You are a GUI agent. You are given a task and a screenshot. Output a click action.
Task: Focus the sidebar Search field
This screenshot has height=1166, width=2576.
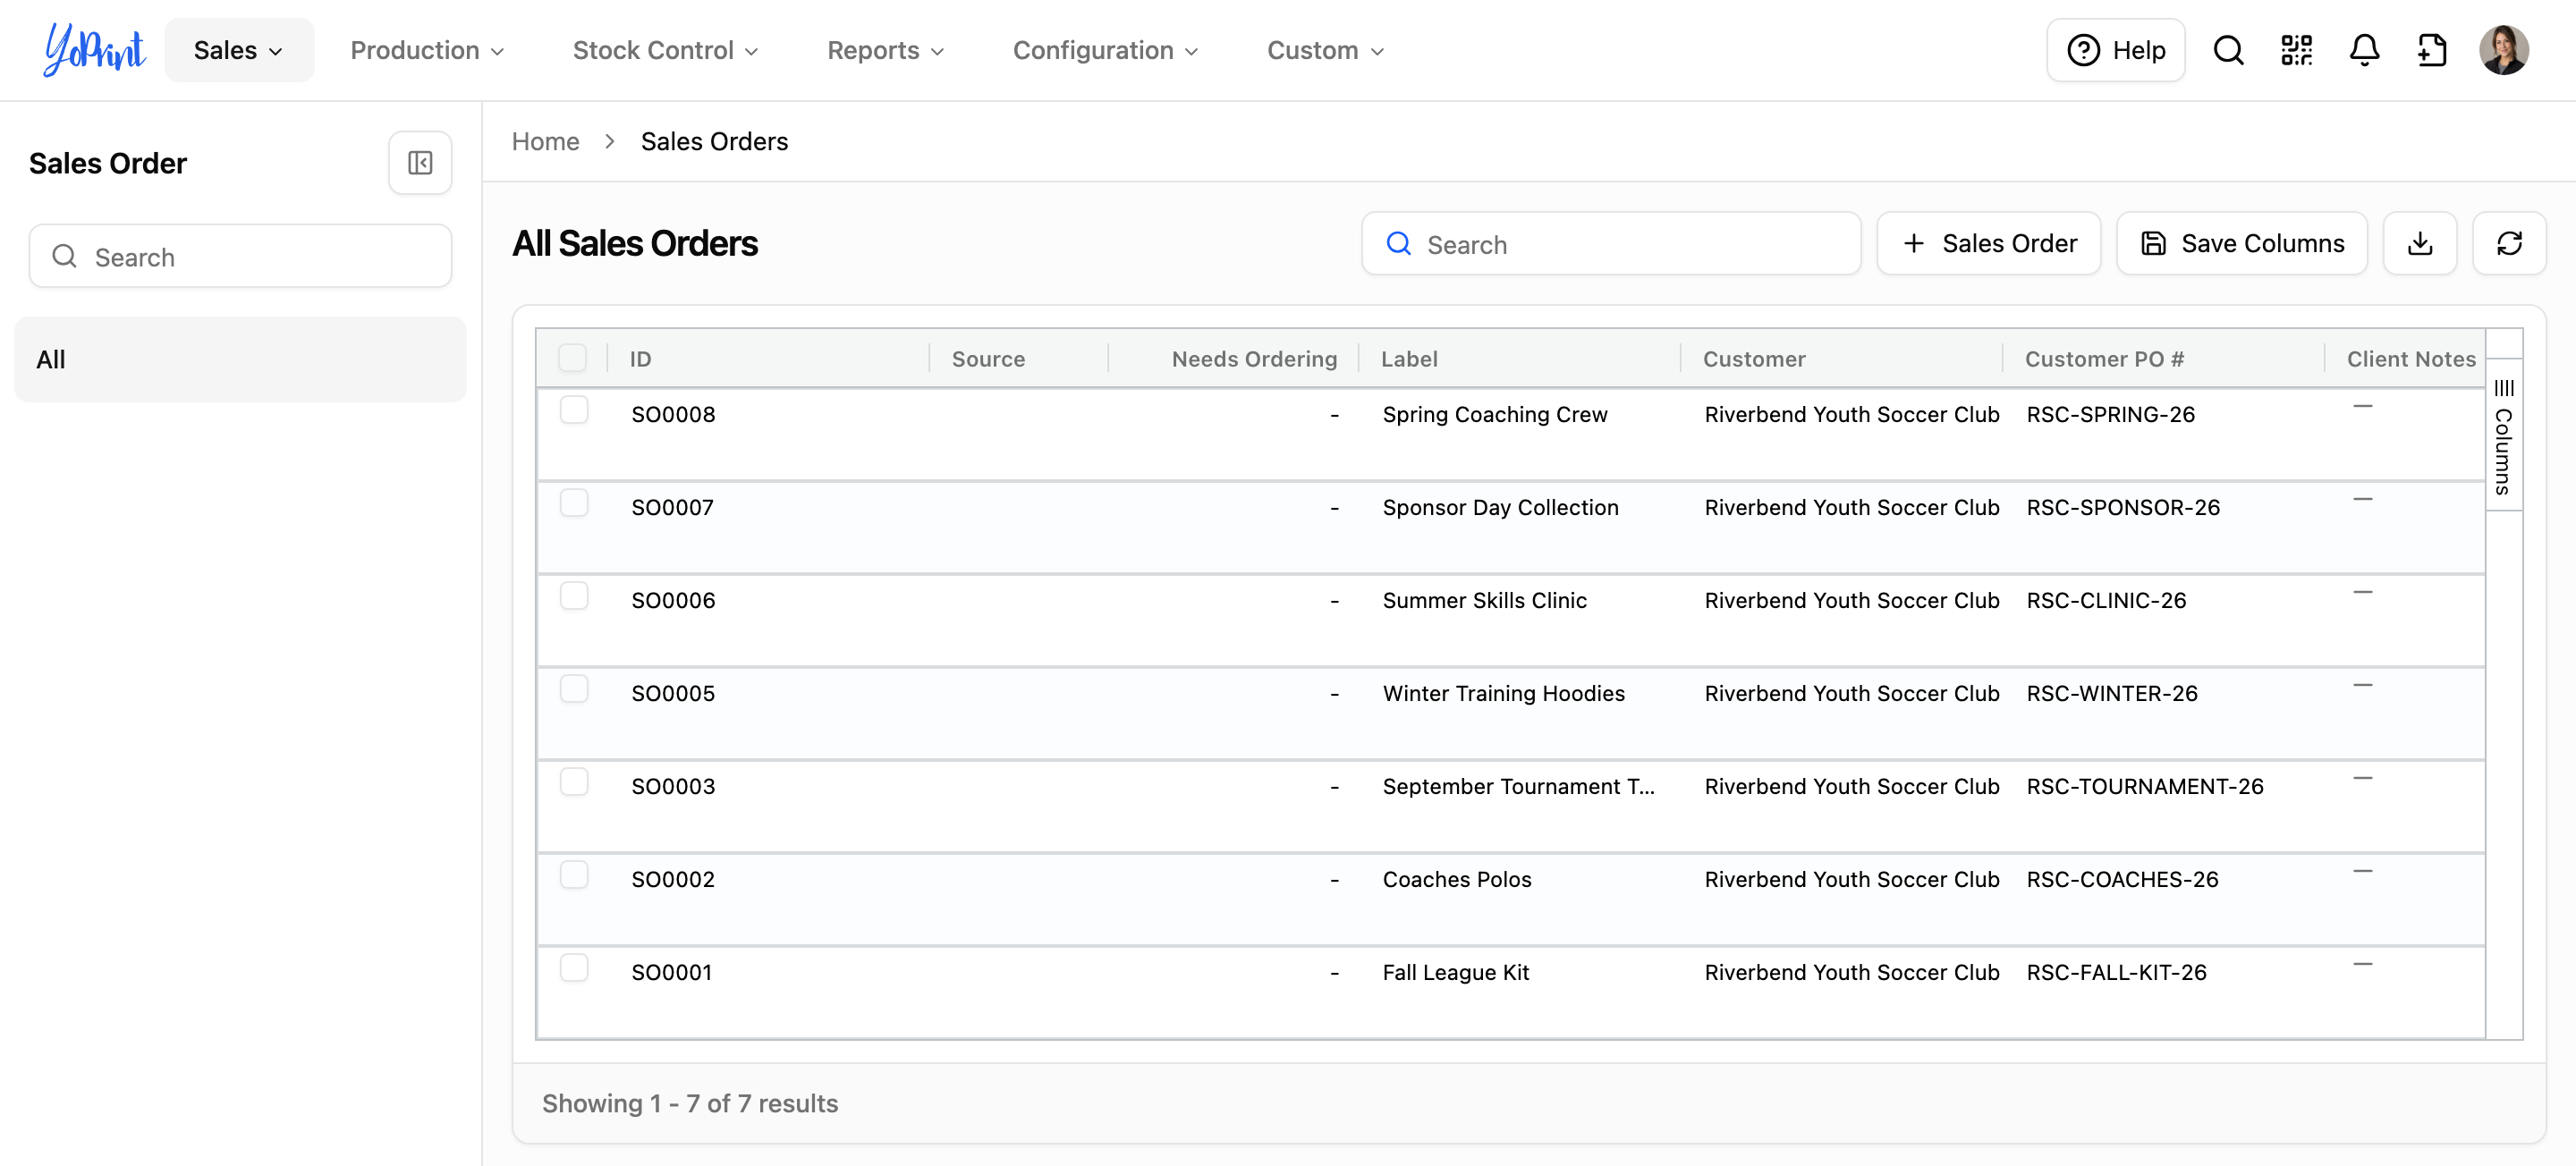(x=240, y=256)
